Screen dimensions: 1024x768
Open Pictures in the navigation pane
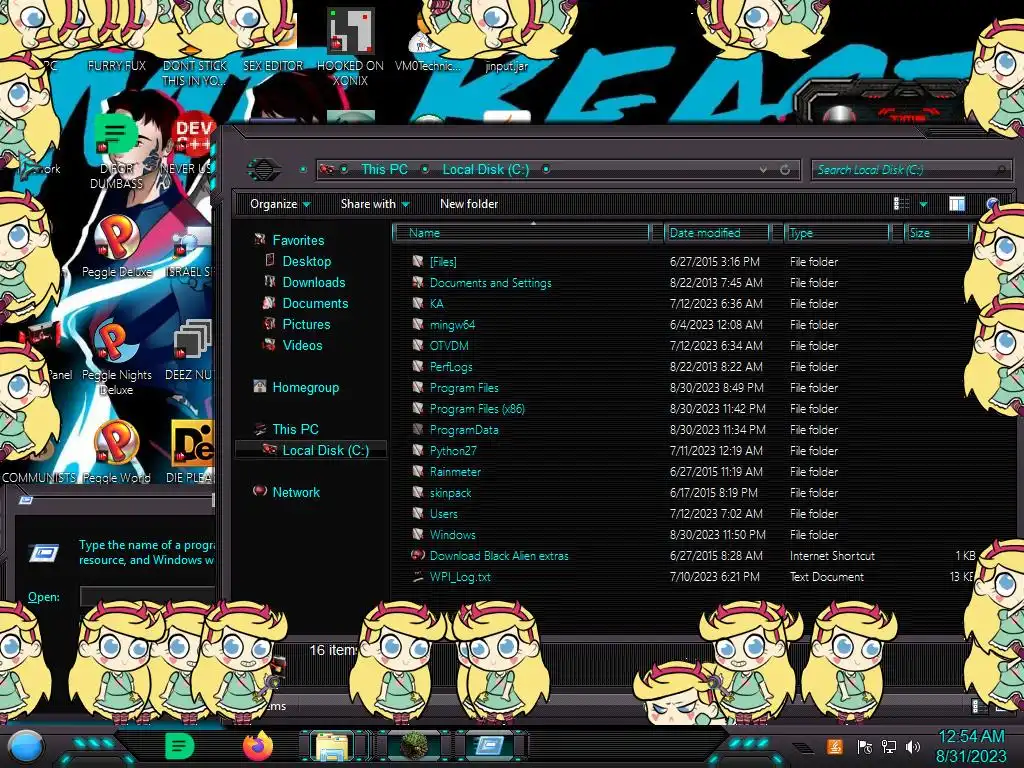click(x=306, y=324)
